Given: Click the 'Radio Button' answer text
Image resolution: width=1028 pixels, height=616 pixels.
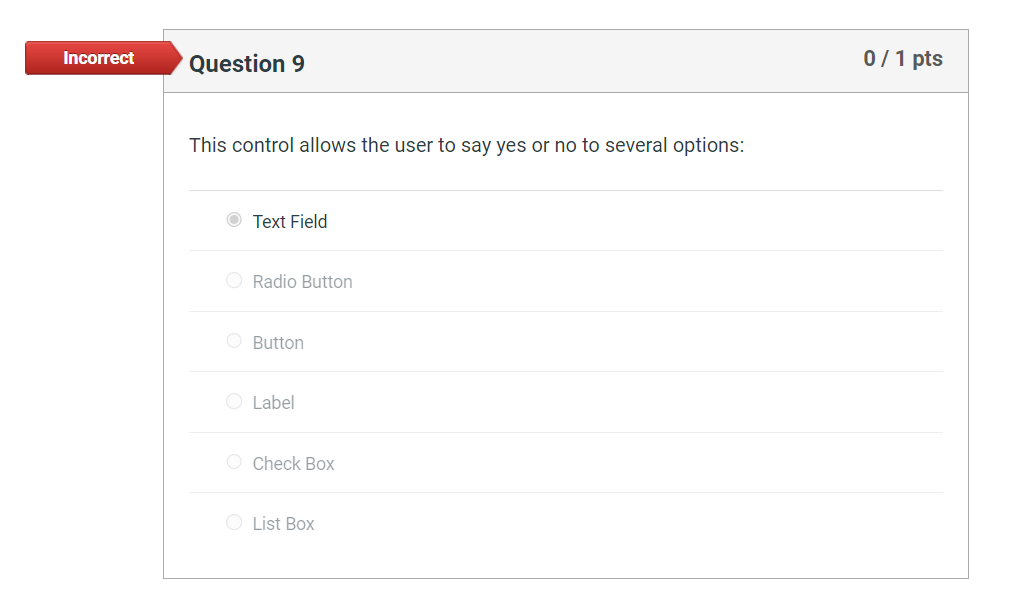Looking at the screenshot, I should [x=302, y=282].
